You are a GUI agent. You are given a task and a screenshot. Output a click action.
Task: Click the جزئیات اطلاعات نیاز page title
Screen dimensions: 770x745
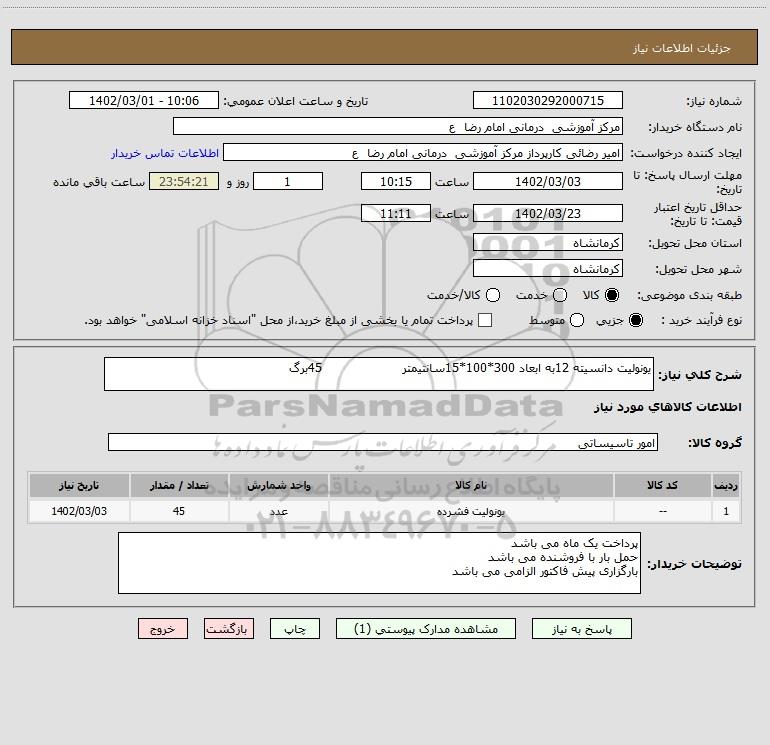(682, 48)
